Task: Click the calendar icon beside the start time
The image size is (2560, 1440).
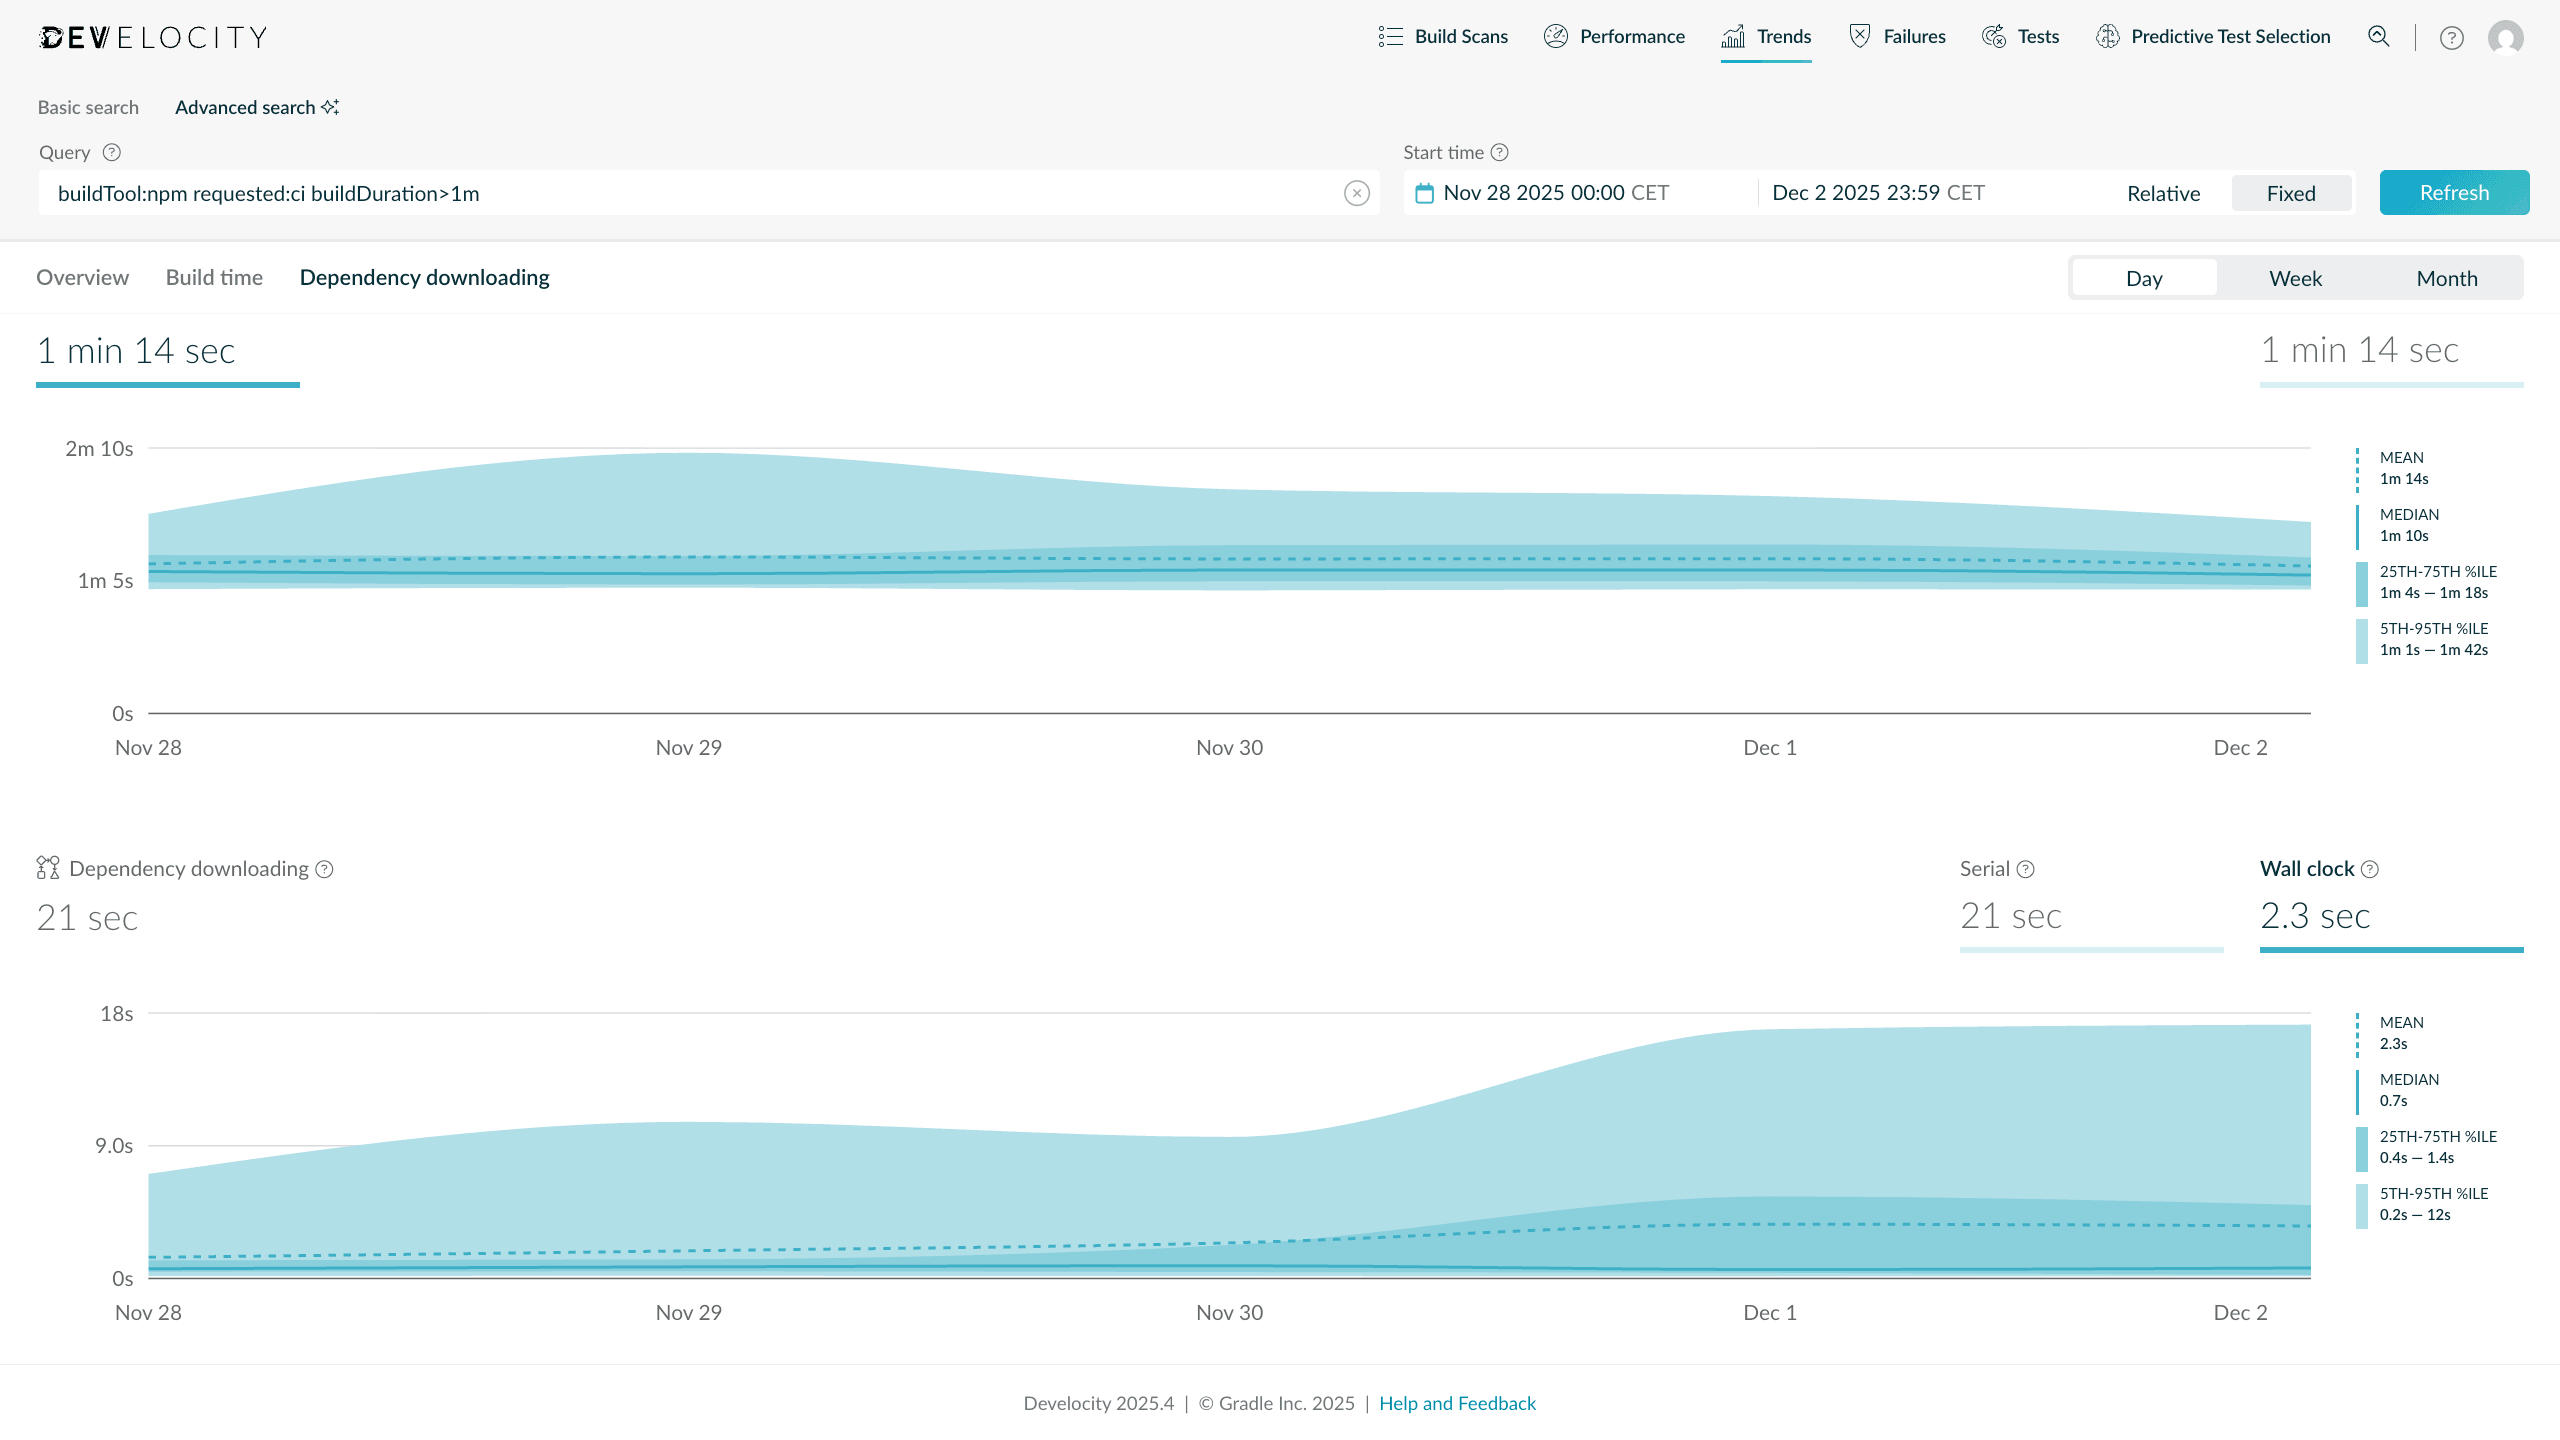Action: (x=1426, y=192)
